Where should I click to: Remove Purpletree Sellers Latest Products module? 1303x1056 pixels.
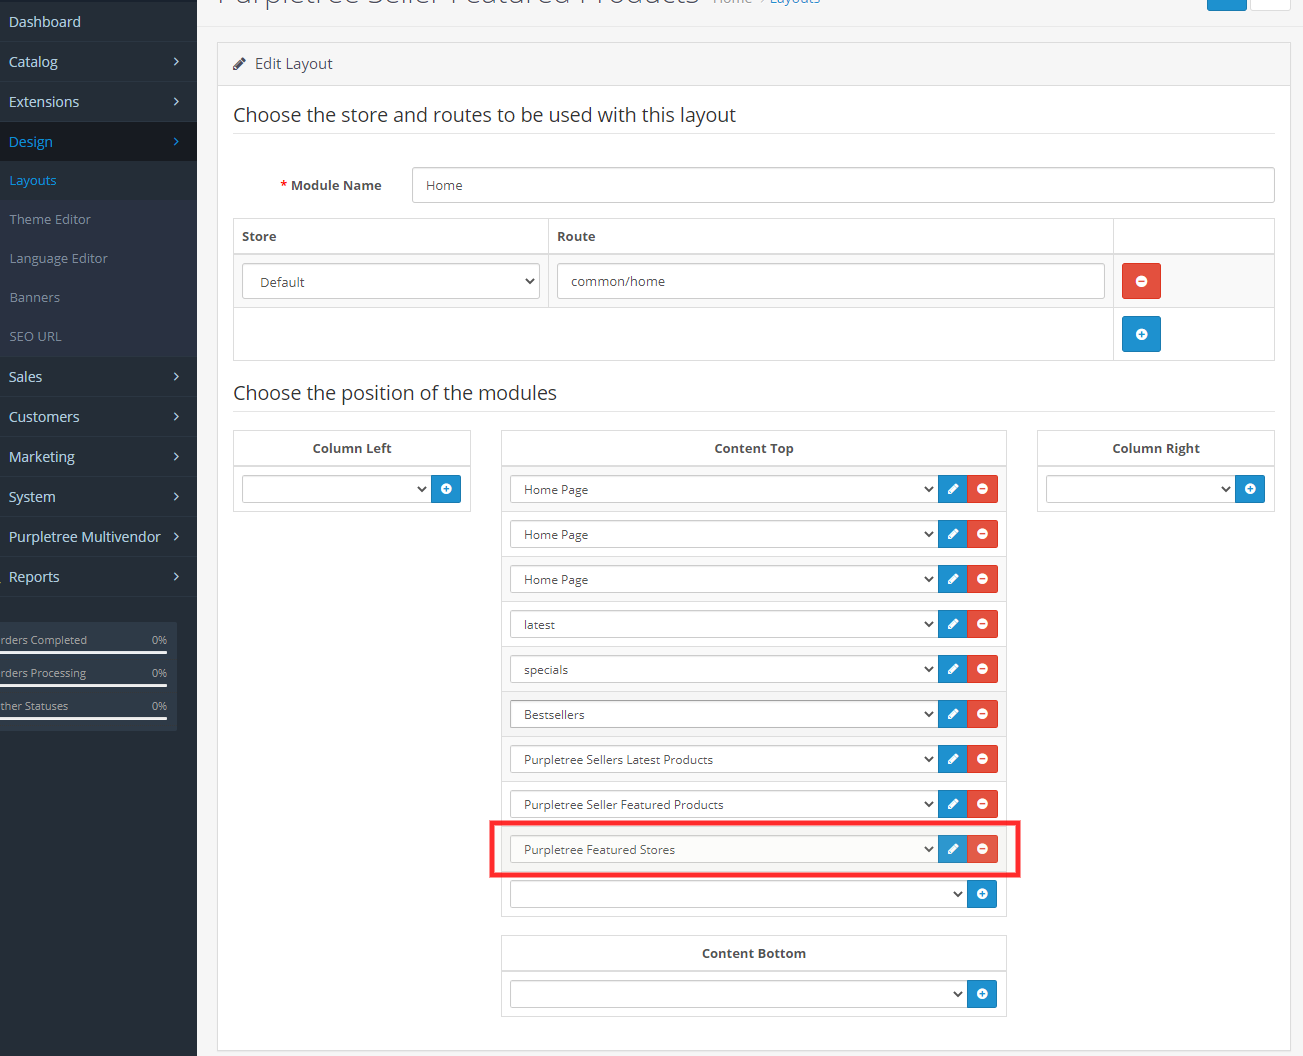tap(983, 759)
